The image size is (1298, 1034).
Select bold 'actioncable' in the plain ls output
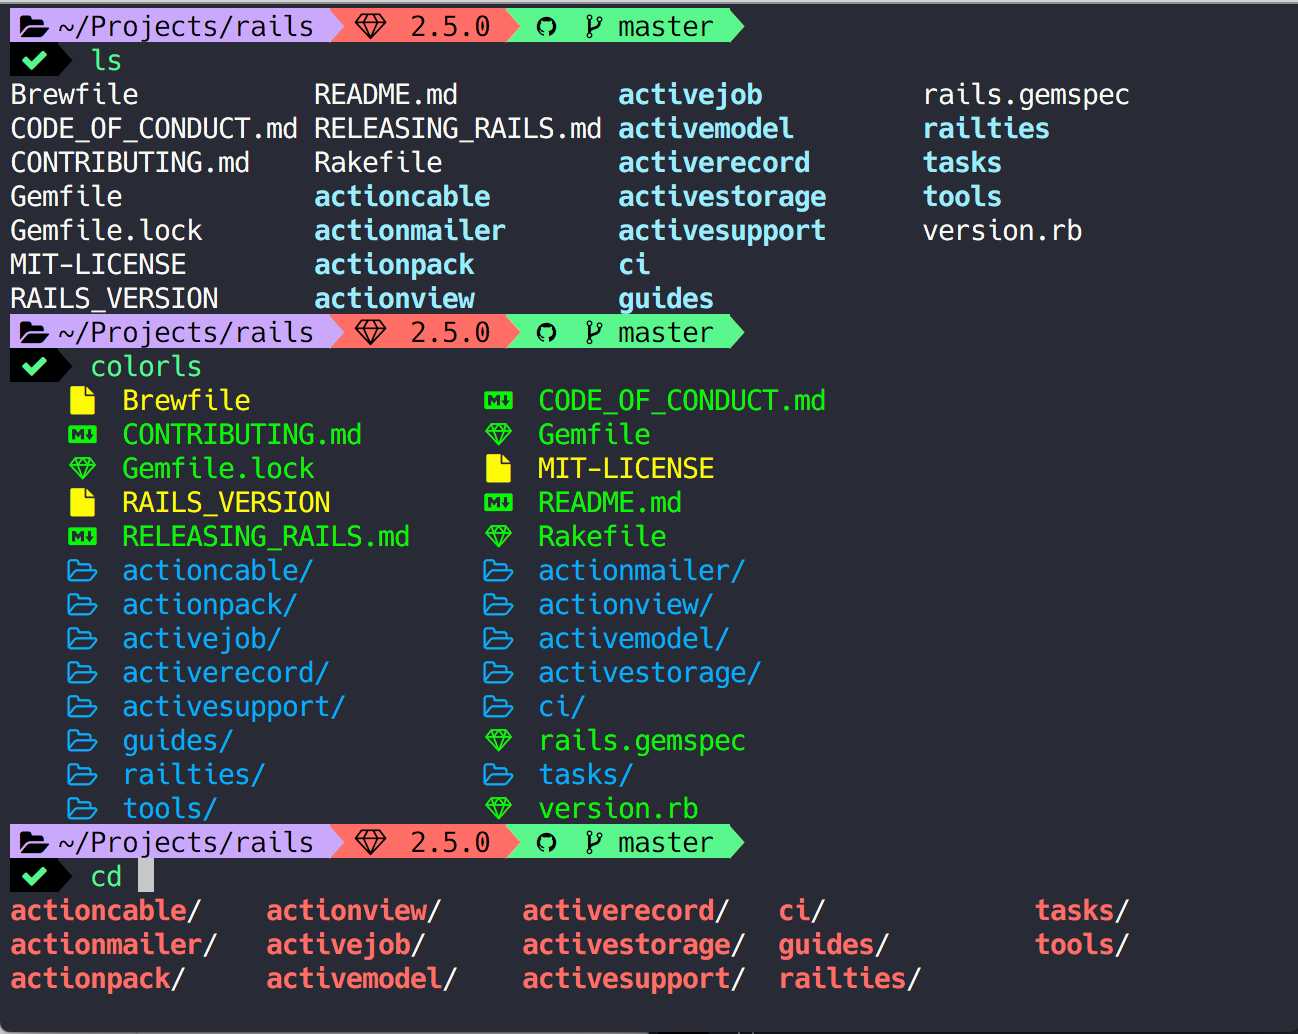pyautogui.click(x=402, y=197)
